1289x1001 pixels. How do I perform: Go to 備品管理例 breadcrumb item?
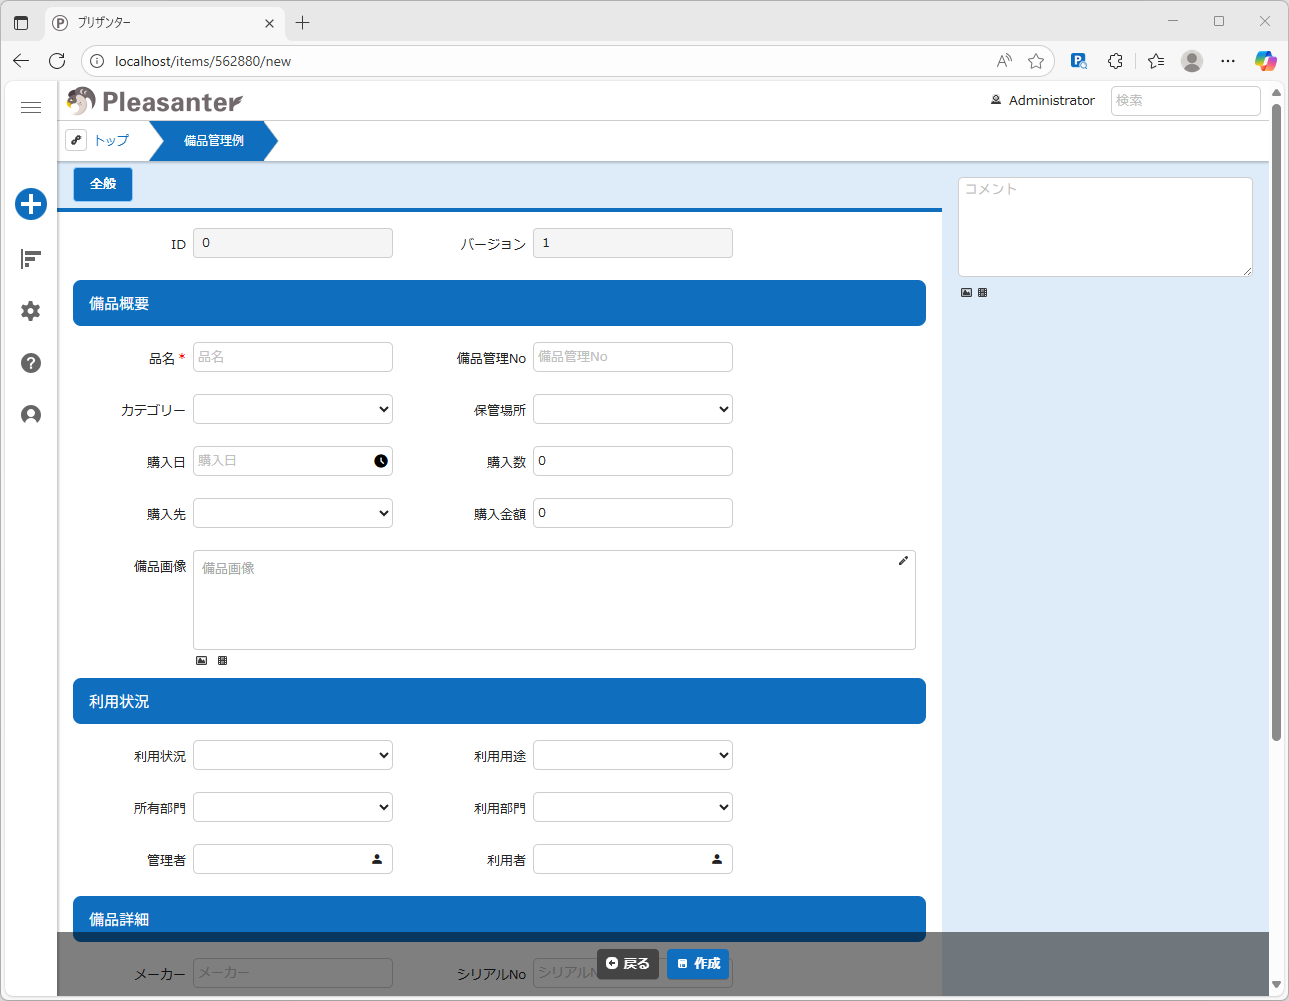pos(213,141)
